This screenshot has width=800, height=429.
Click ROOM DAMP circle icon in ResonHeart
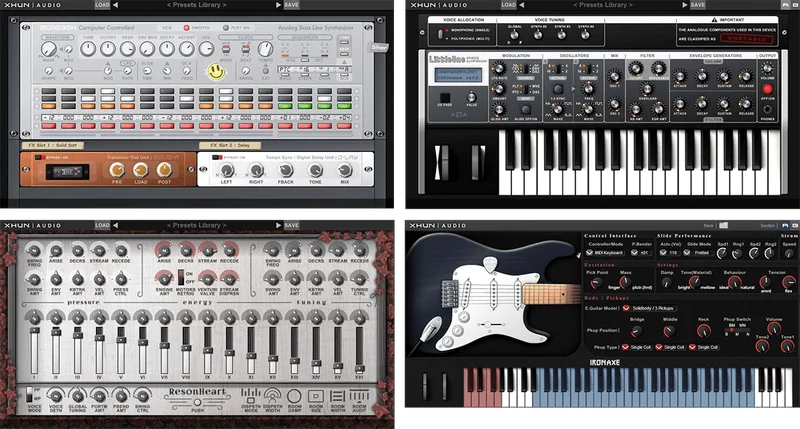[x=294, y=396]
